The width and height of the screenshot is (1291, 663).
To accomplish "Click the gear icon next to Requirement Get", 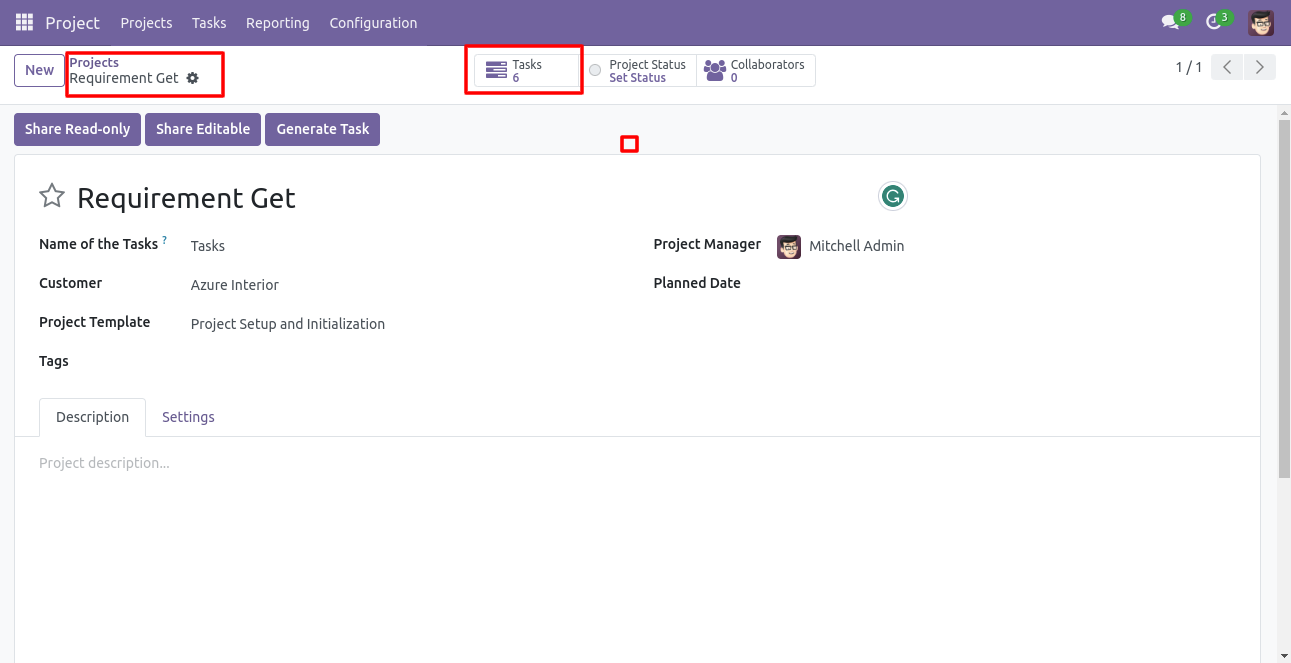I will tap(193, 78).
